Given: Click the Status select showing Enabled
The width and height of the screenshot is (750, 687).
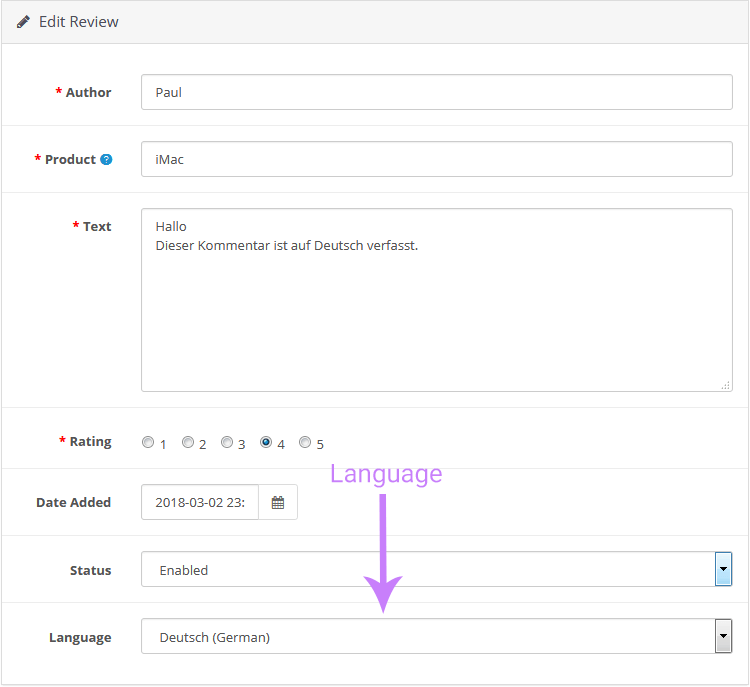Looking at the screenshot, I should tap(437, 569).
